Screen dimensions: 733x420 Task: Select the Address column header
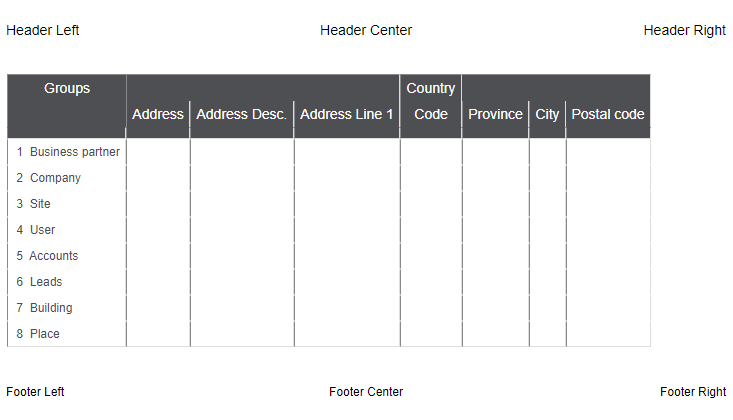pos(158,115)
